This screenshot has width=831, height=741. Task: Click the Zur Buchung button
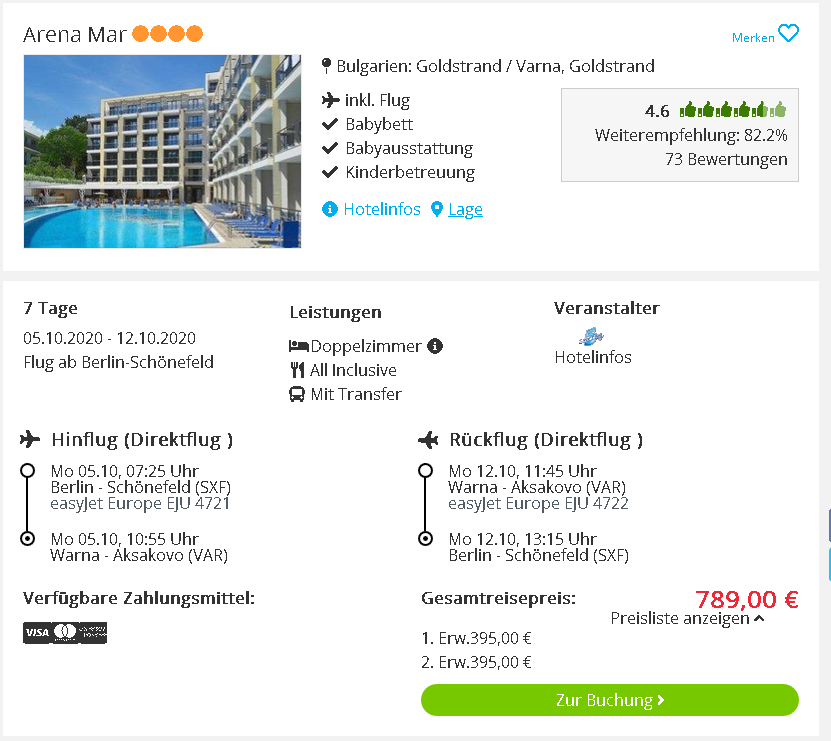pyautogui.click(x=609, y=700)
